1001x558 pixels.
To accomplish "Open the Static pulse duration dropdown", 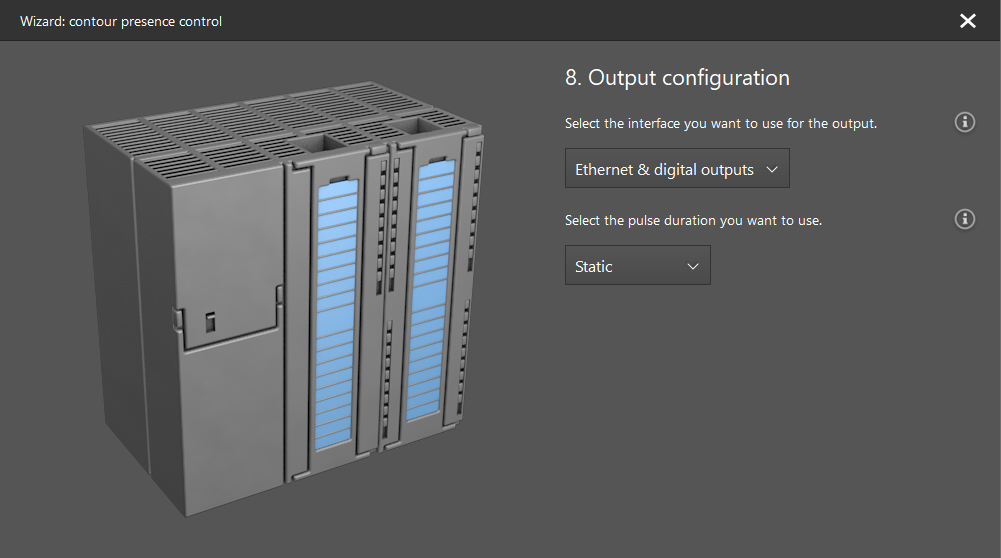I will (x=637, y=266).
